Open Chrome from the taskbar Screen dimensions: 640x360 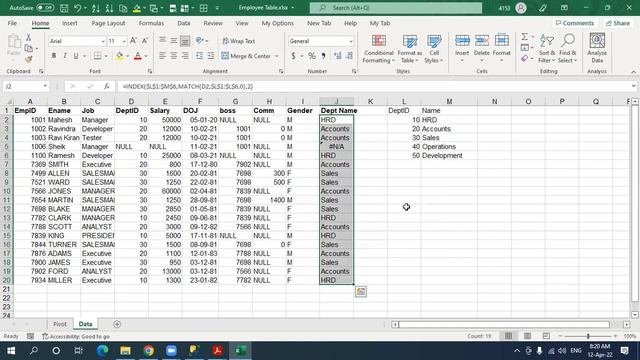[149, 351]
